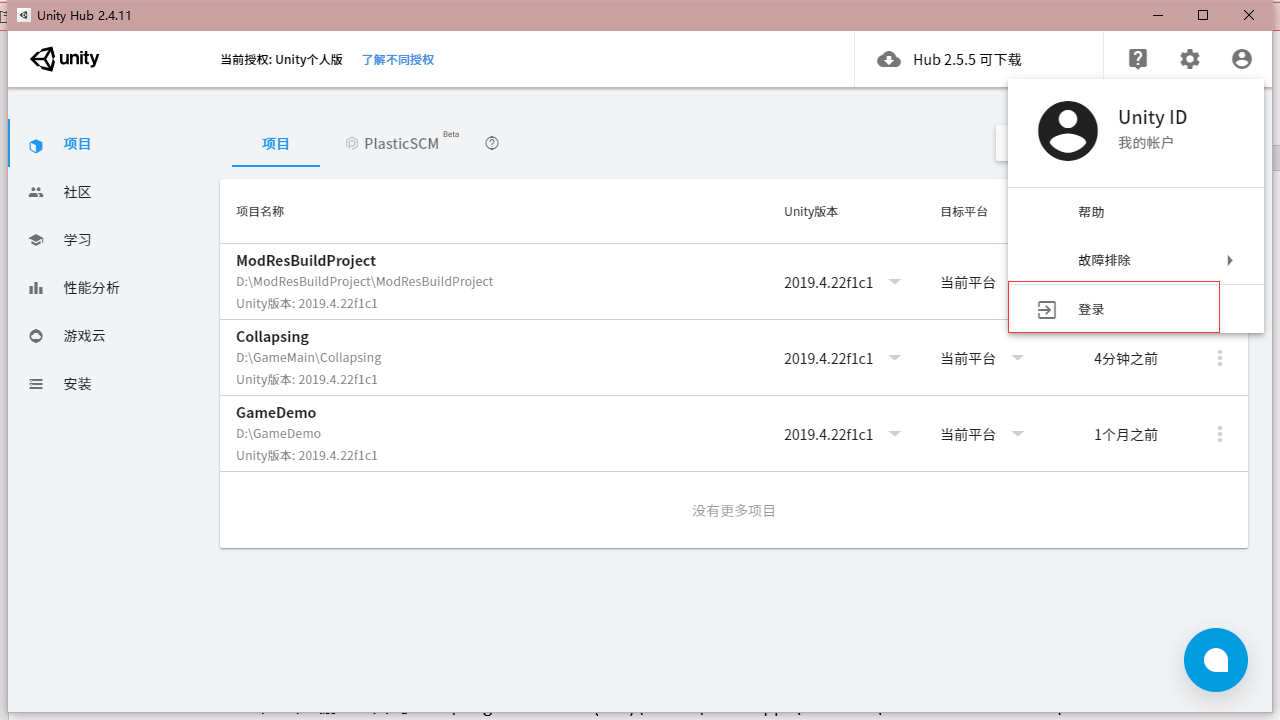Screen dimensions: 1280x720
Task: Open the help question-mark icon in top bar
Action: tap(1138, 59)
